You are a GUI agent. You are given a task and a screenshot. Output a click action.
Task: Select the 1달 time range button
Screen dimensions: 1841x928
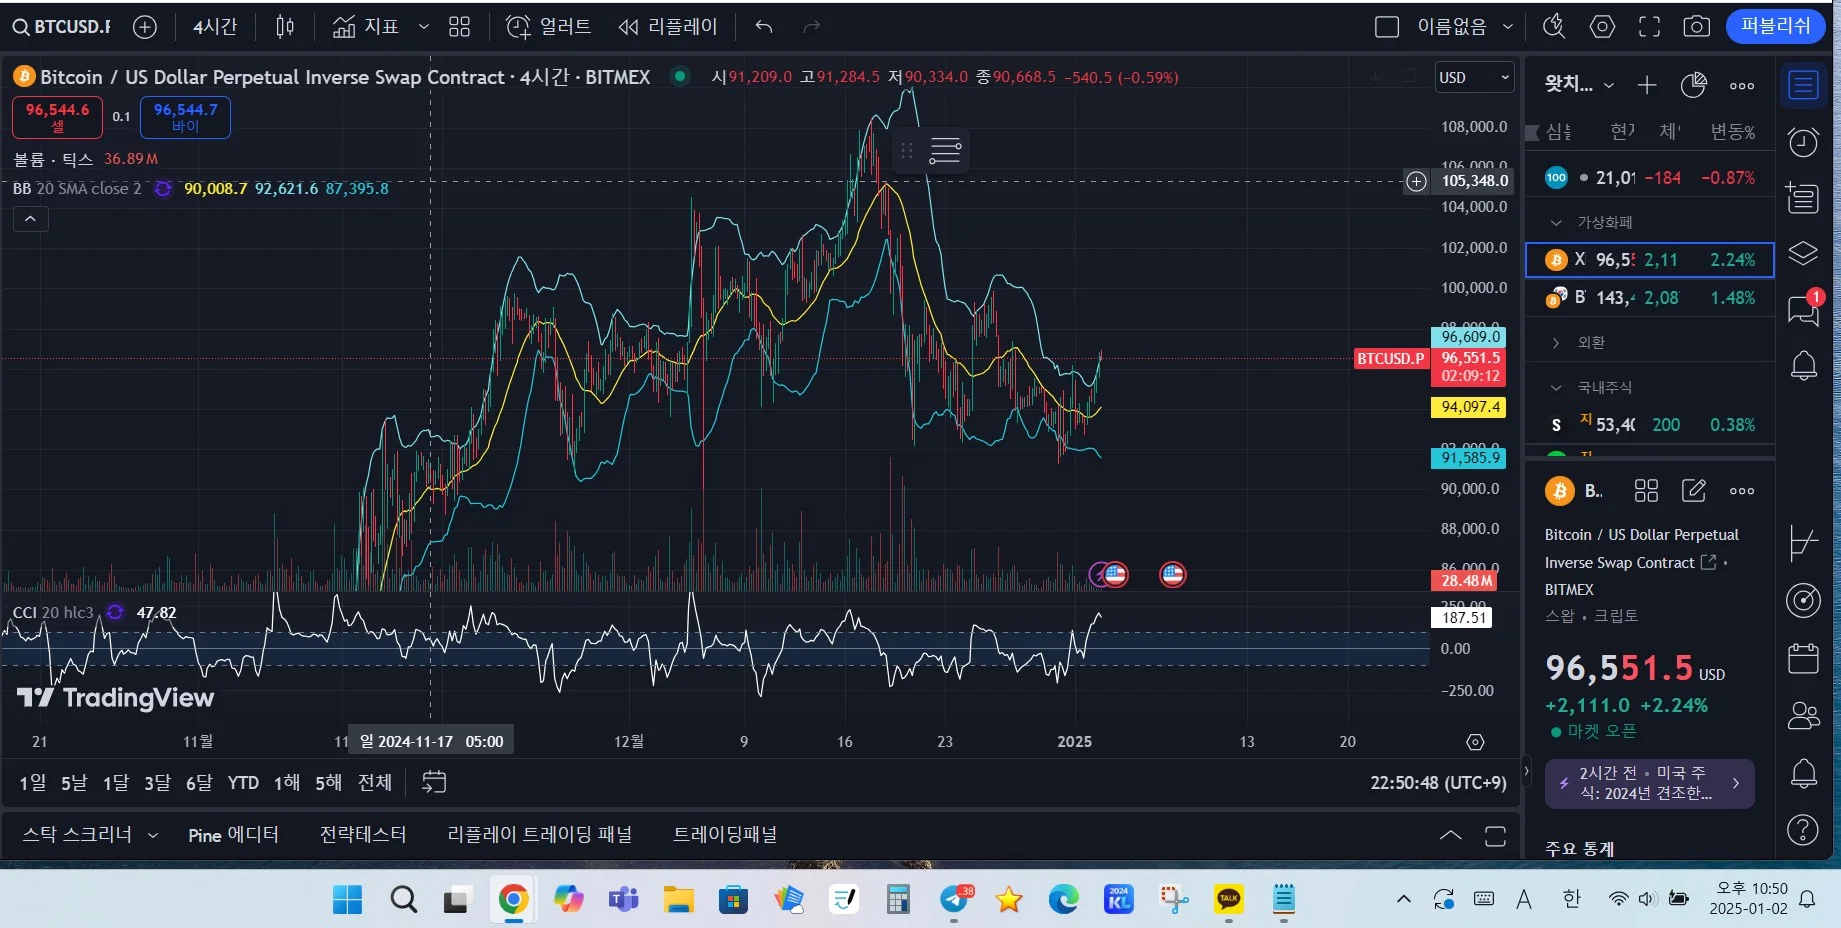point(116,782)
